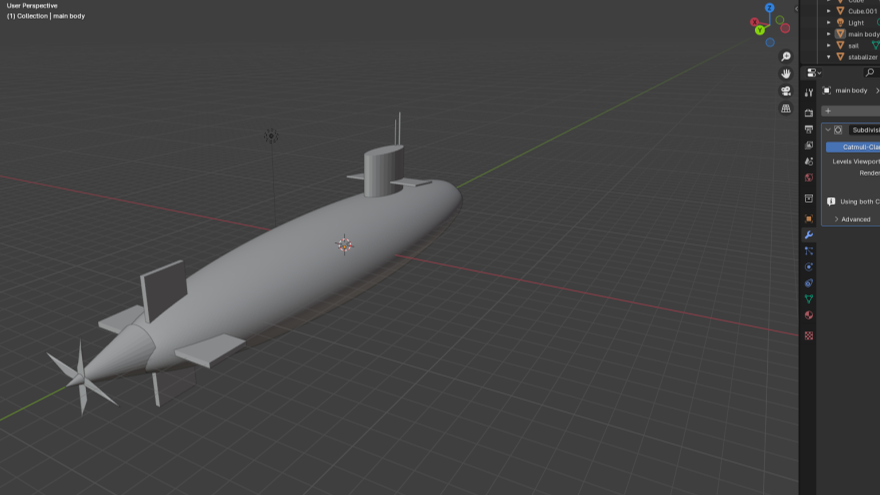Select the Catmull-Clark subdivision button
This screenshot has width=880, height=495.
coord(853,147)
